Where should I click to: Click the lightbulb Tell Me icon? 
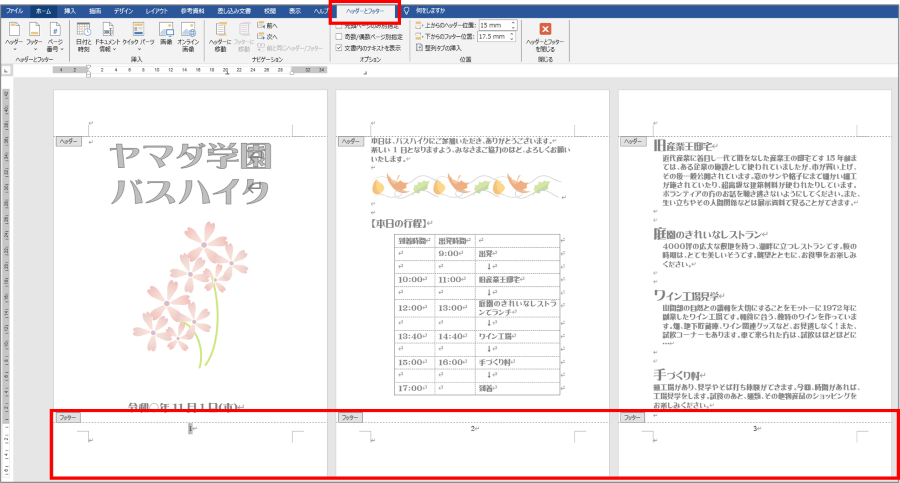406,11
